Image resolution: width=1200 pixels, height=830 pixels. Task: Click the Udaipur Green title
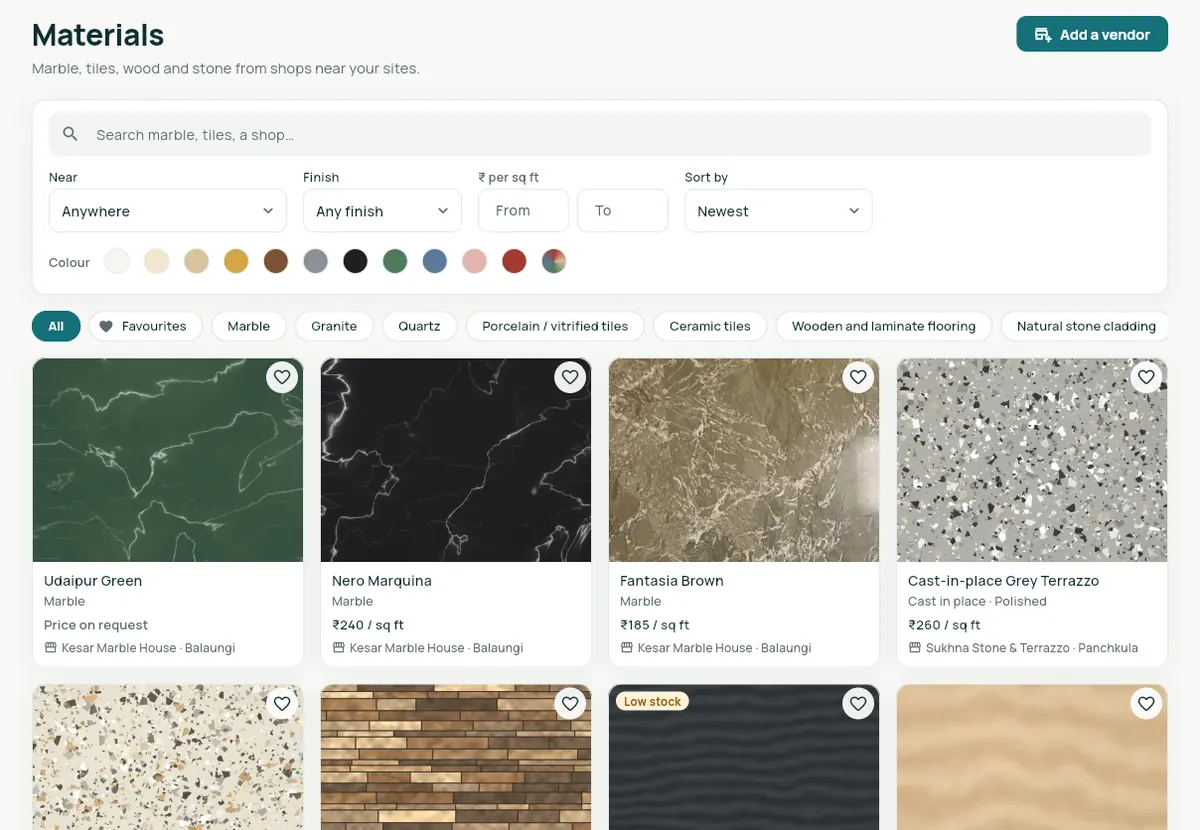[x=93, y=581]
